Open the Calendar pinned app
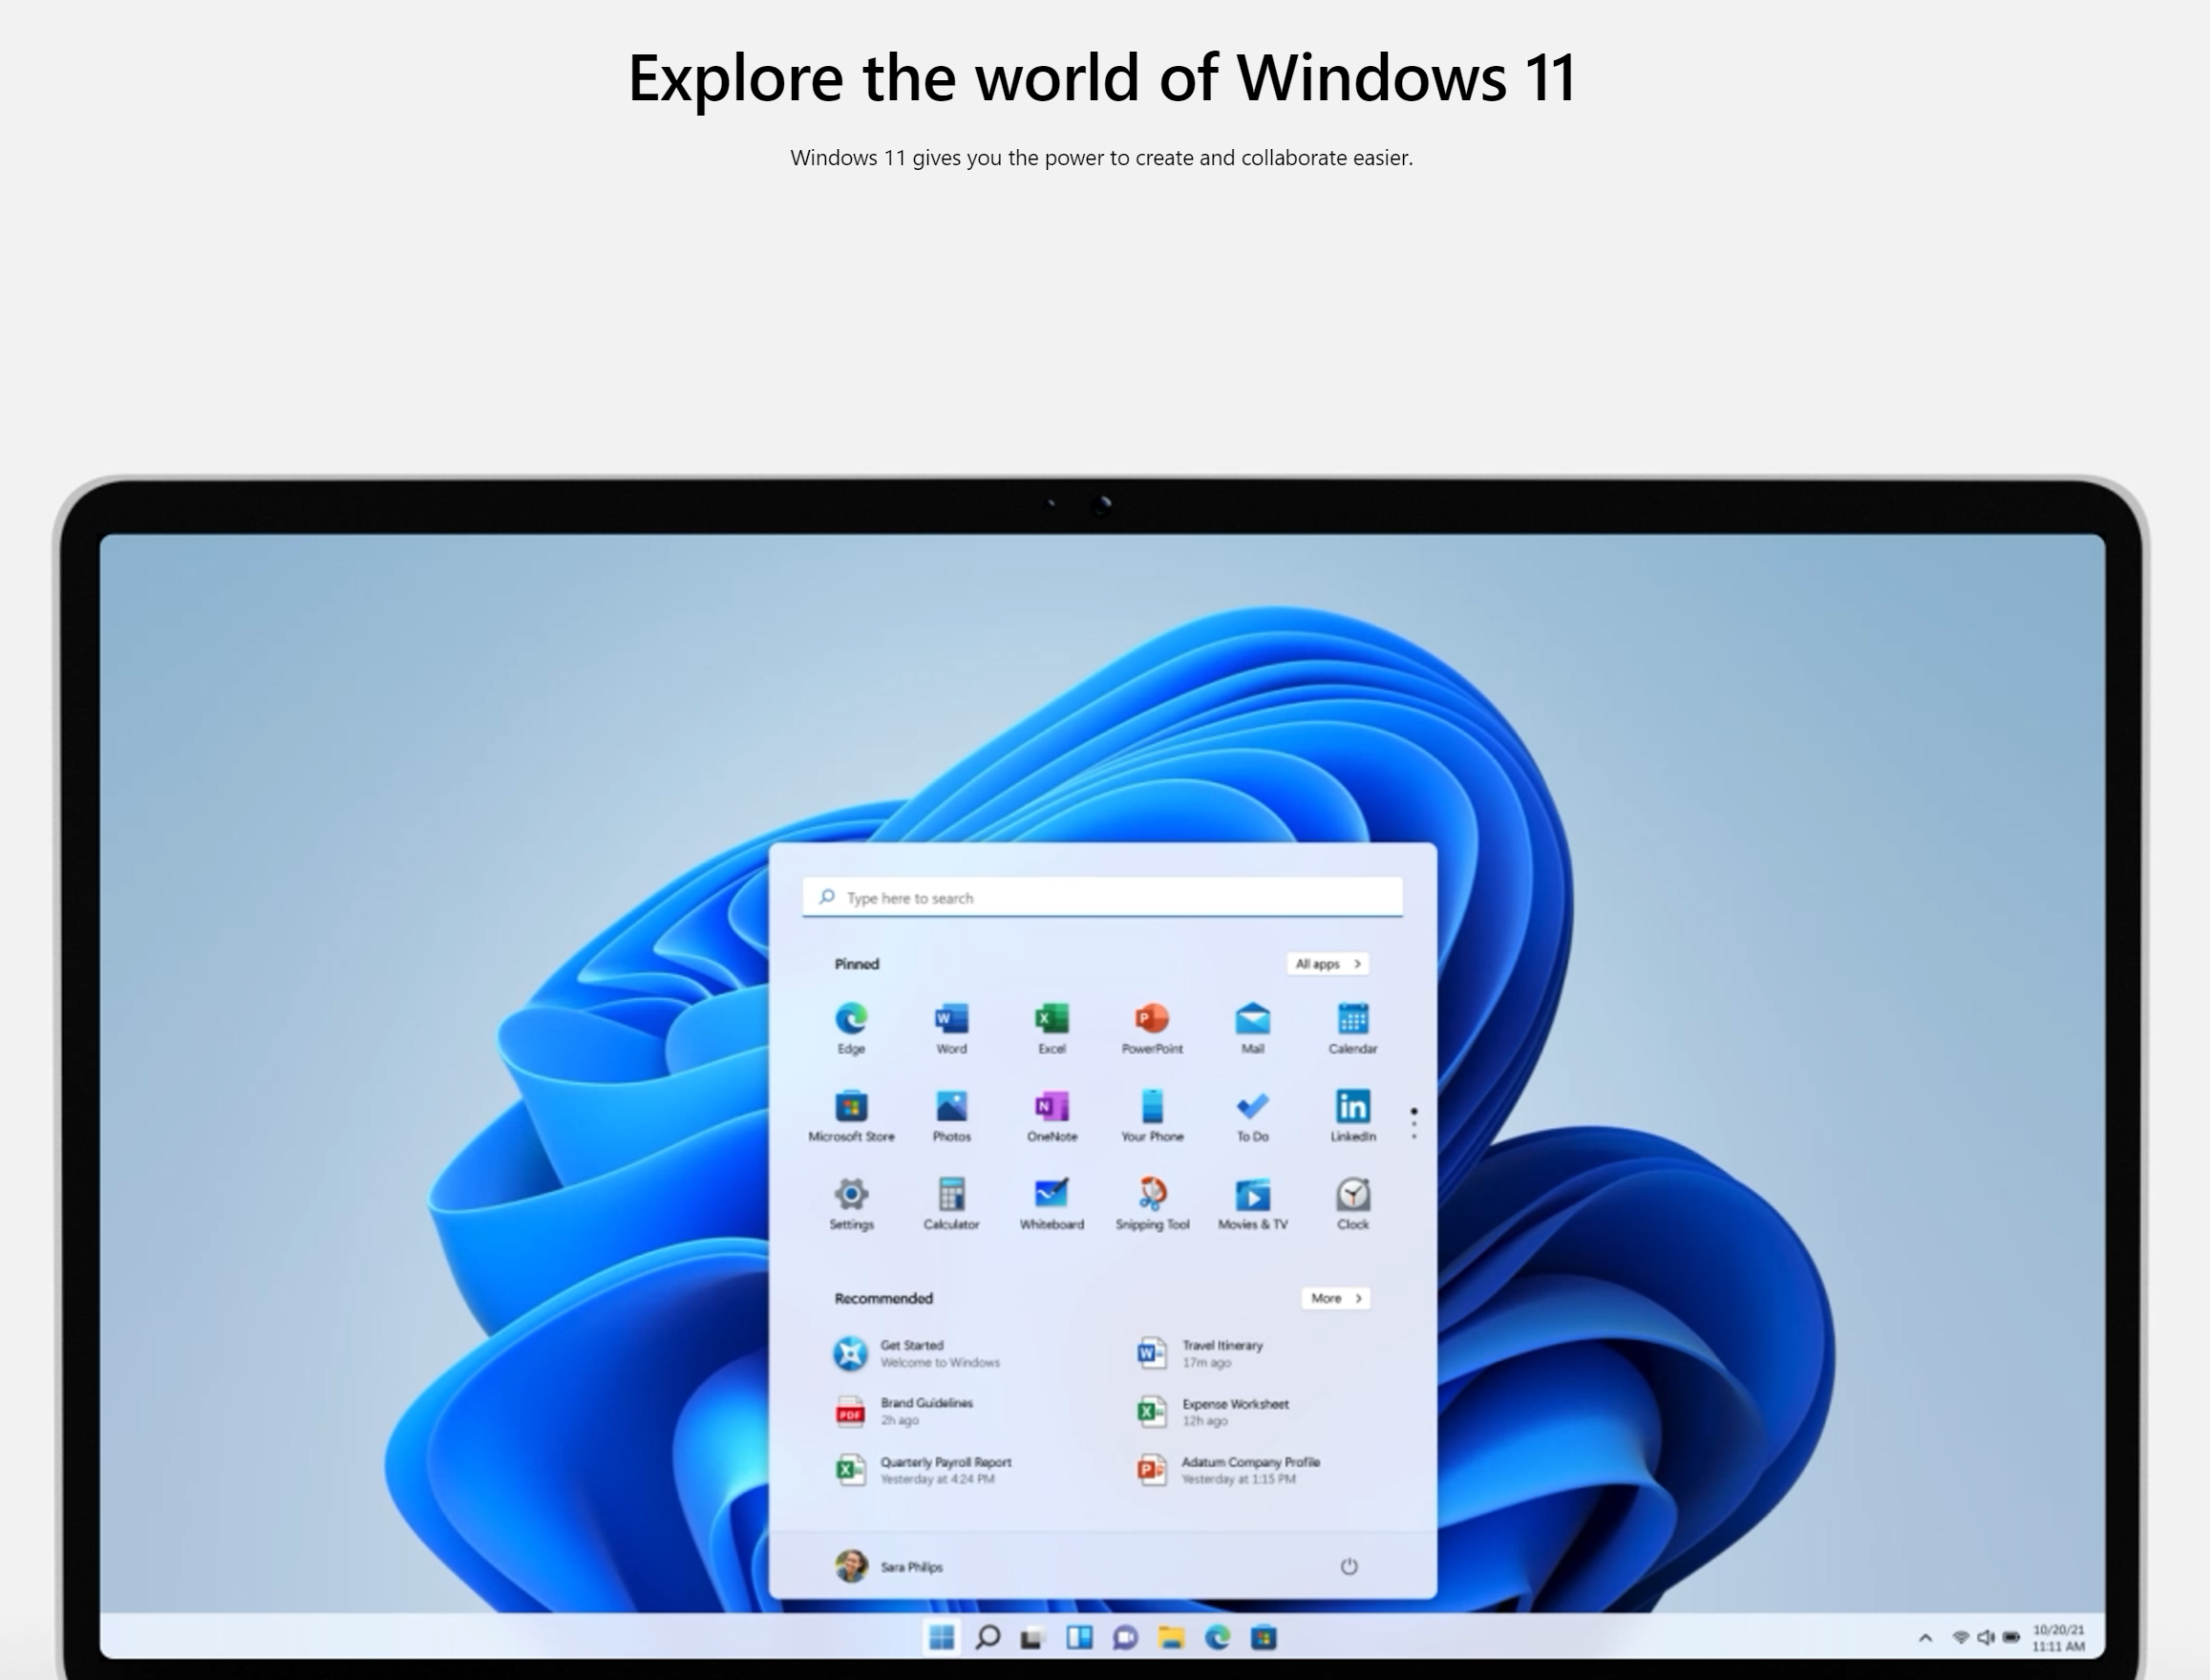This screenshot has height=1680, width=2210. click(1352, 1027)
